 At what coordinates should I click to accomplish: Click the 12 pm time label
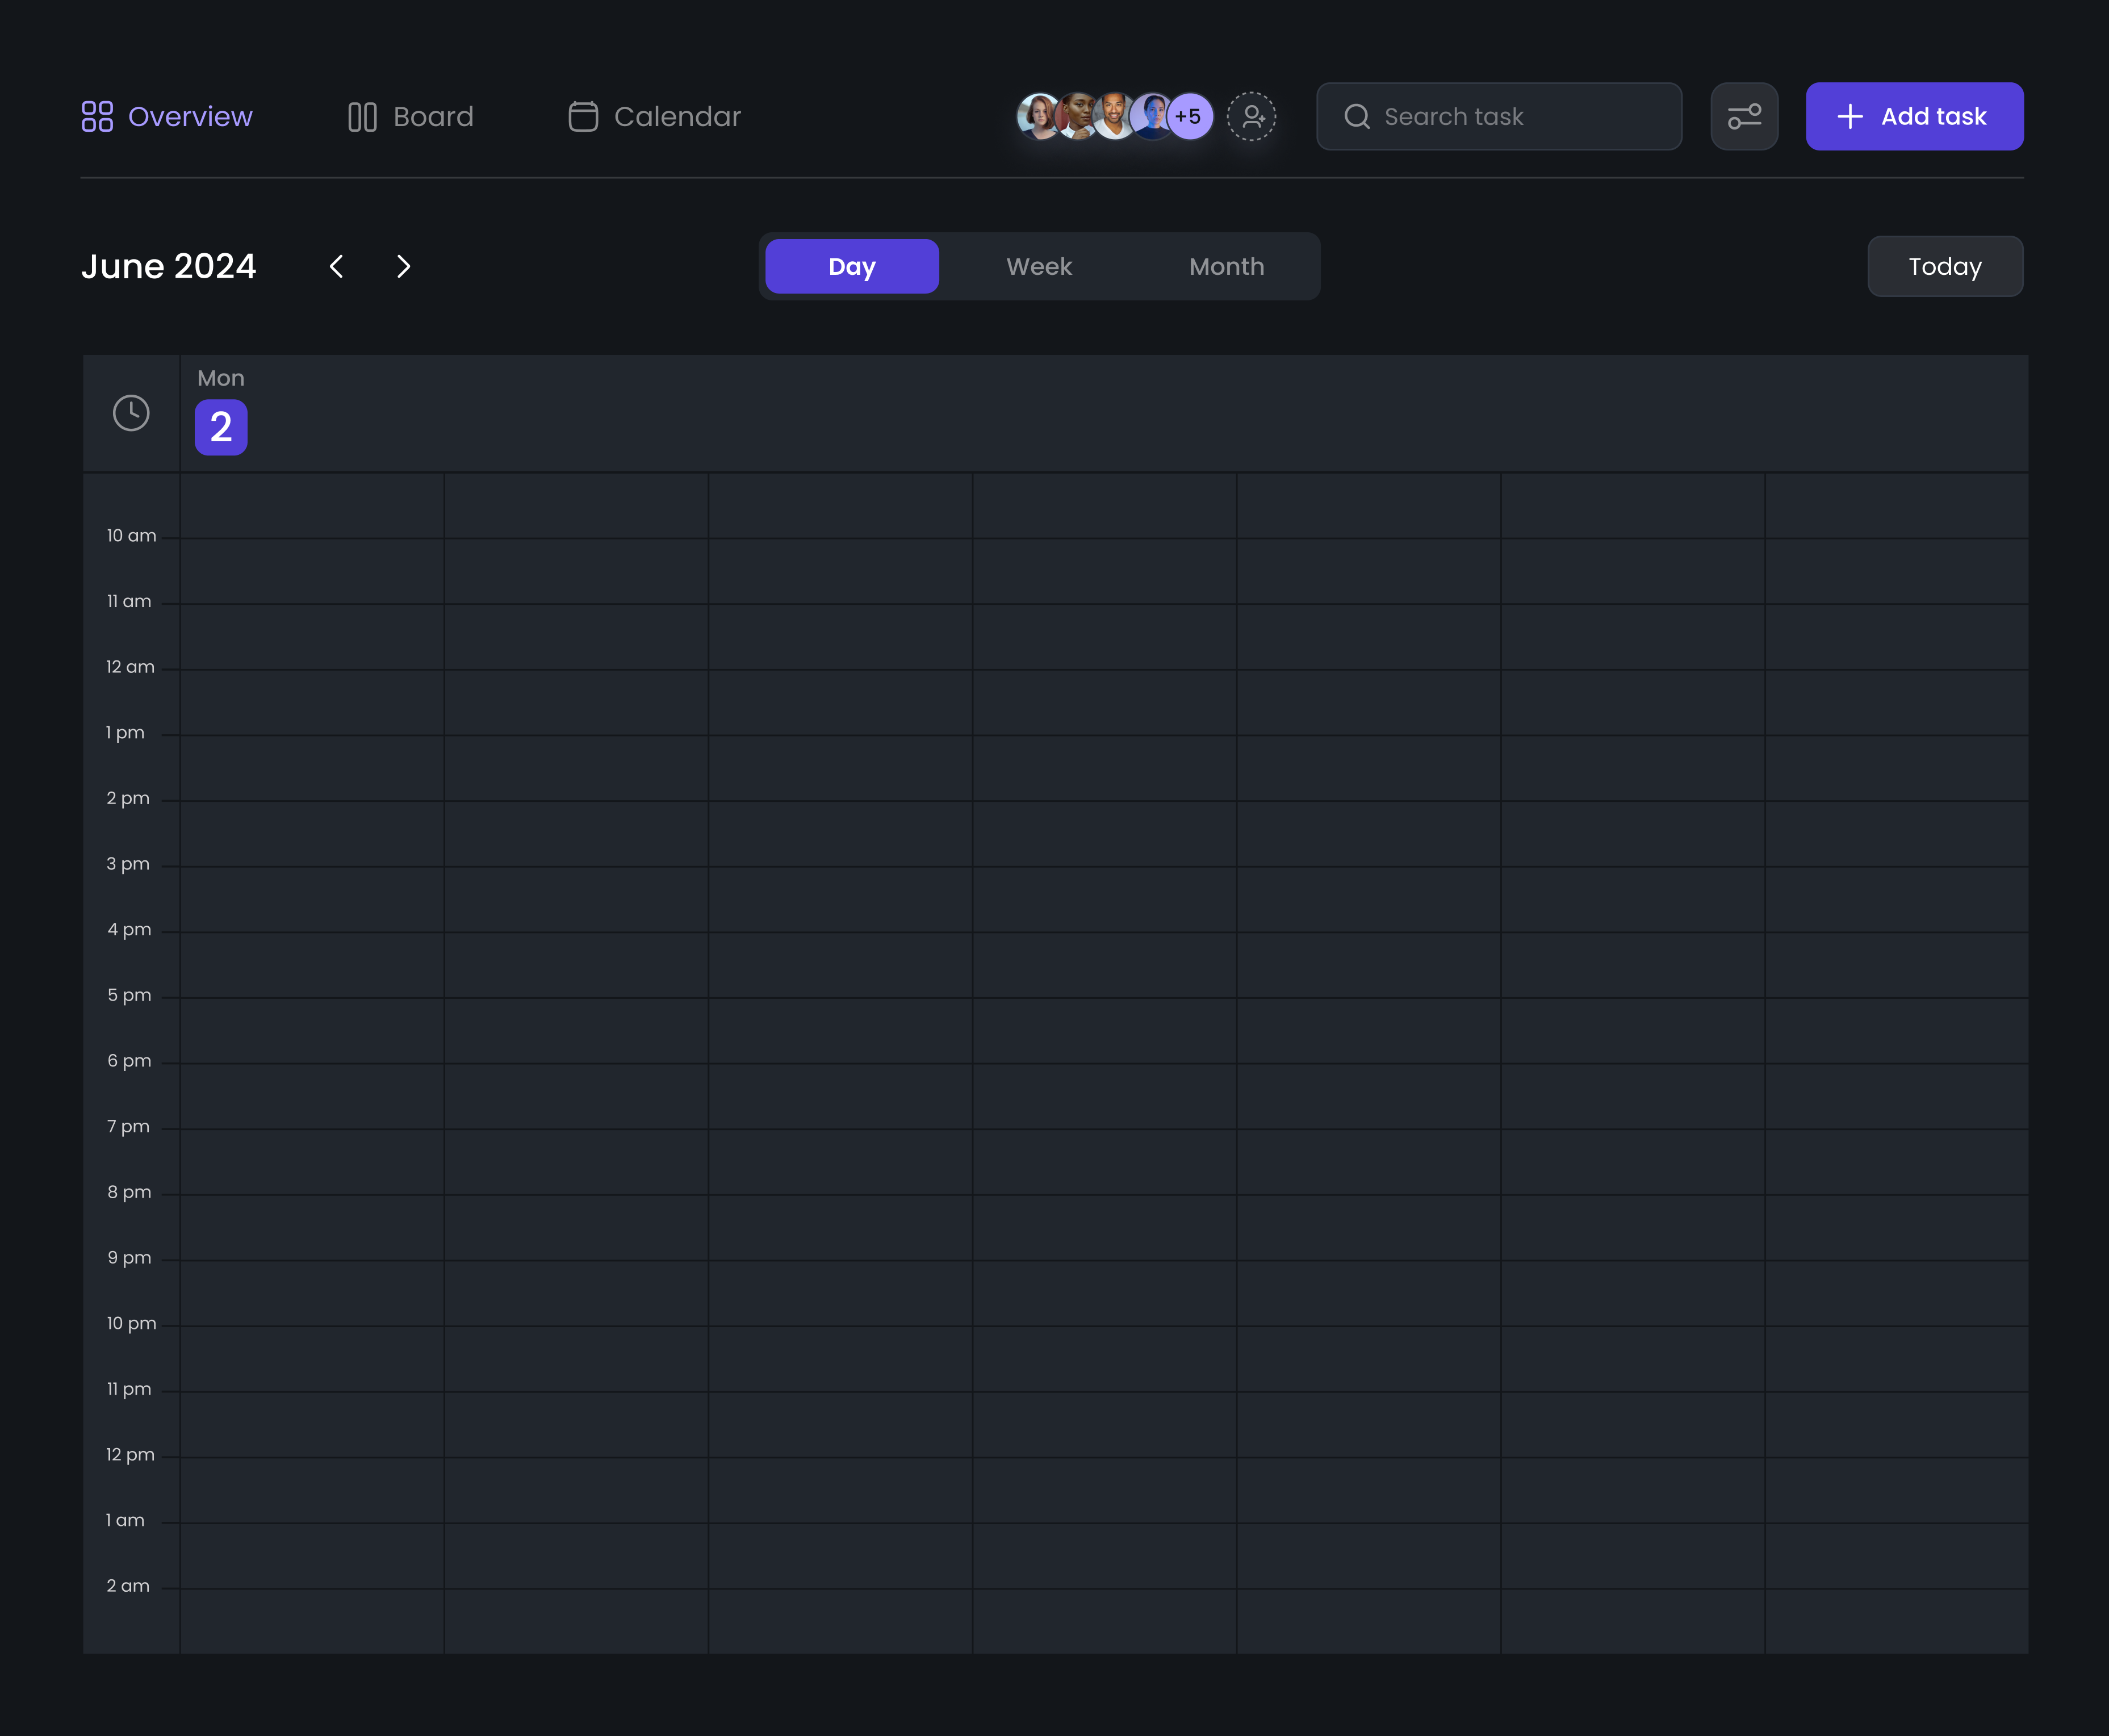pos(130,1455)
